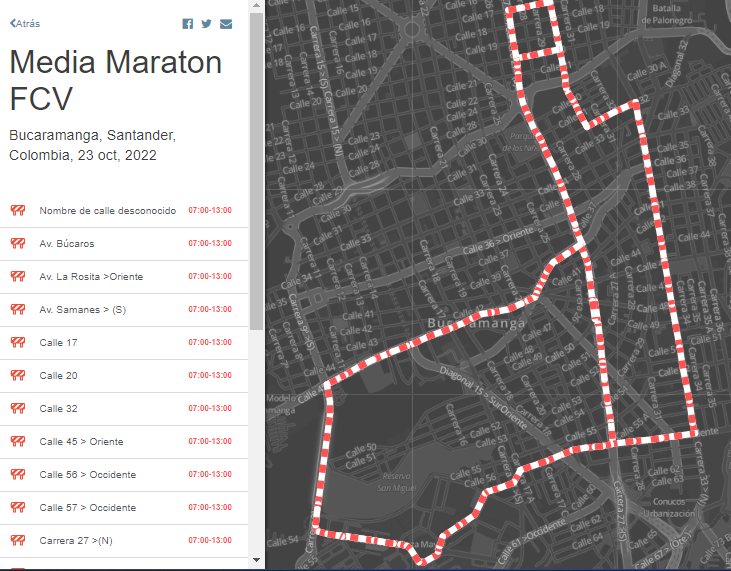
Task: Click the 07:00-13:00 time for Av. Búcaros
Action: tap(210, 243)
